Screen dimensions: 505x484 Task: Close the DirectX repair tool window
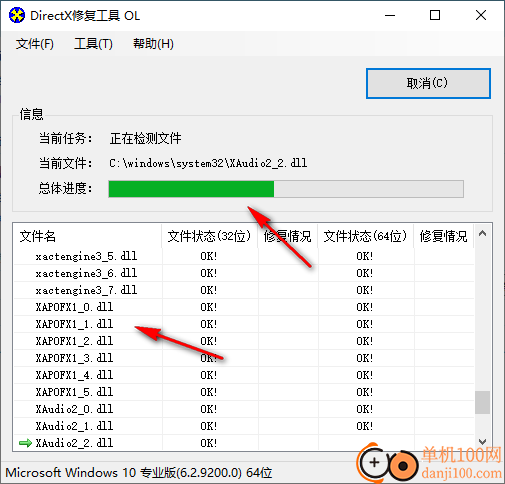[481, 15]
